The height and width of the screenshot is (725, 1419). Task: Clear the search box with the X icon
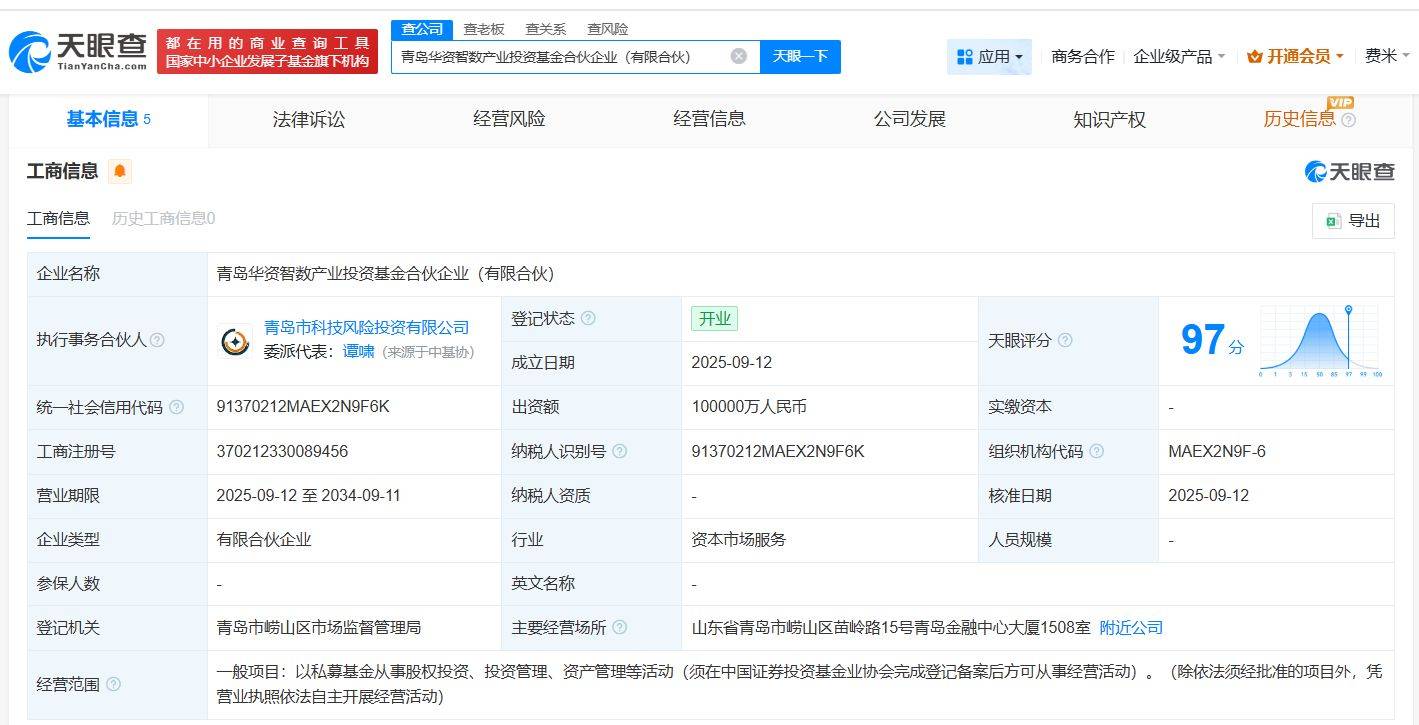tap(739, 56)
